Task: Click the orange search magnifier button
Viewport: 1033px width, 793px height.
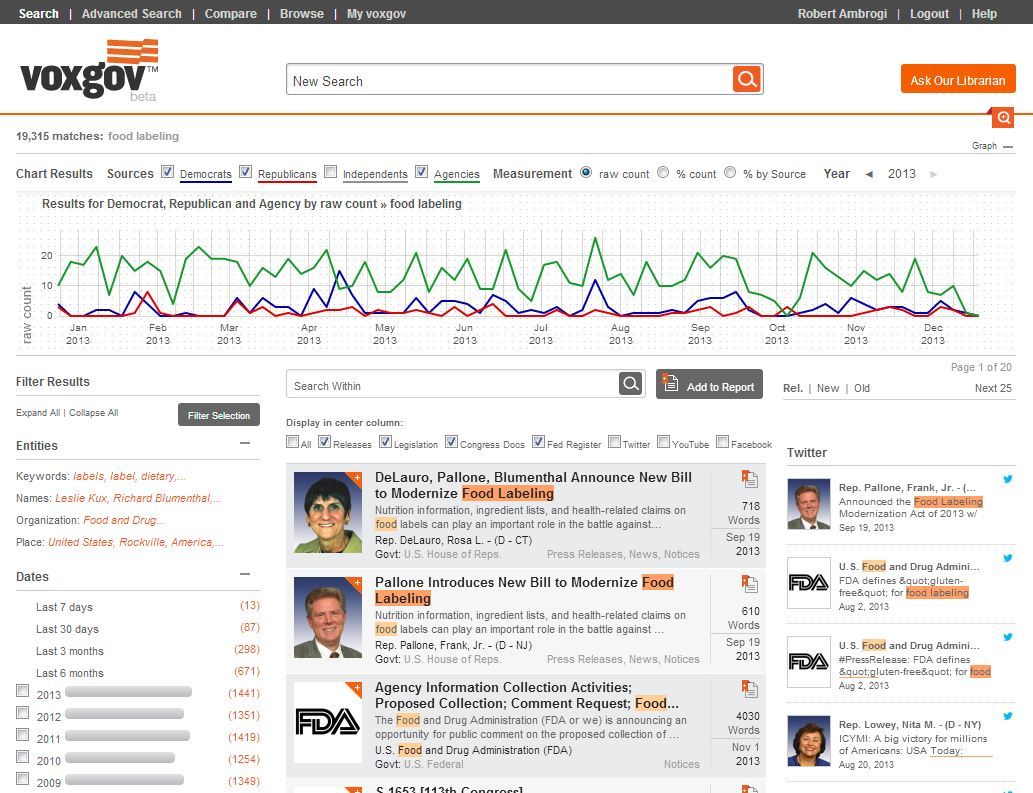Action: coord(747,80)
